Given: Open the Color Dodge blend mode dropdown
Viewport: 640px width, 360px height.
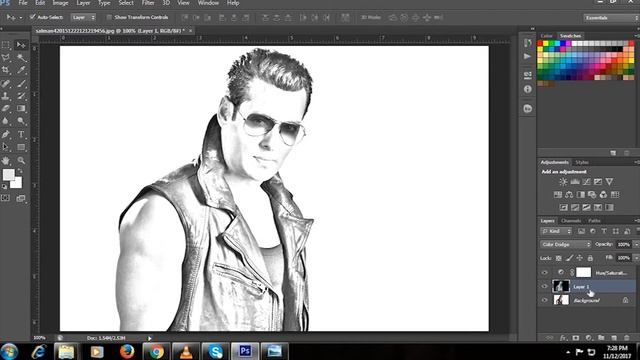Looking at the screenshot, I should click(x=566, y=244).
